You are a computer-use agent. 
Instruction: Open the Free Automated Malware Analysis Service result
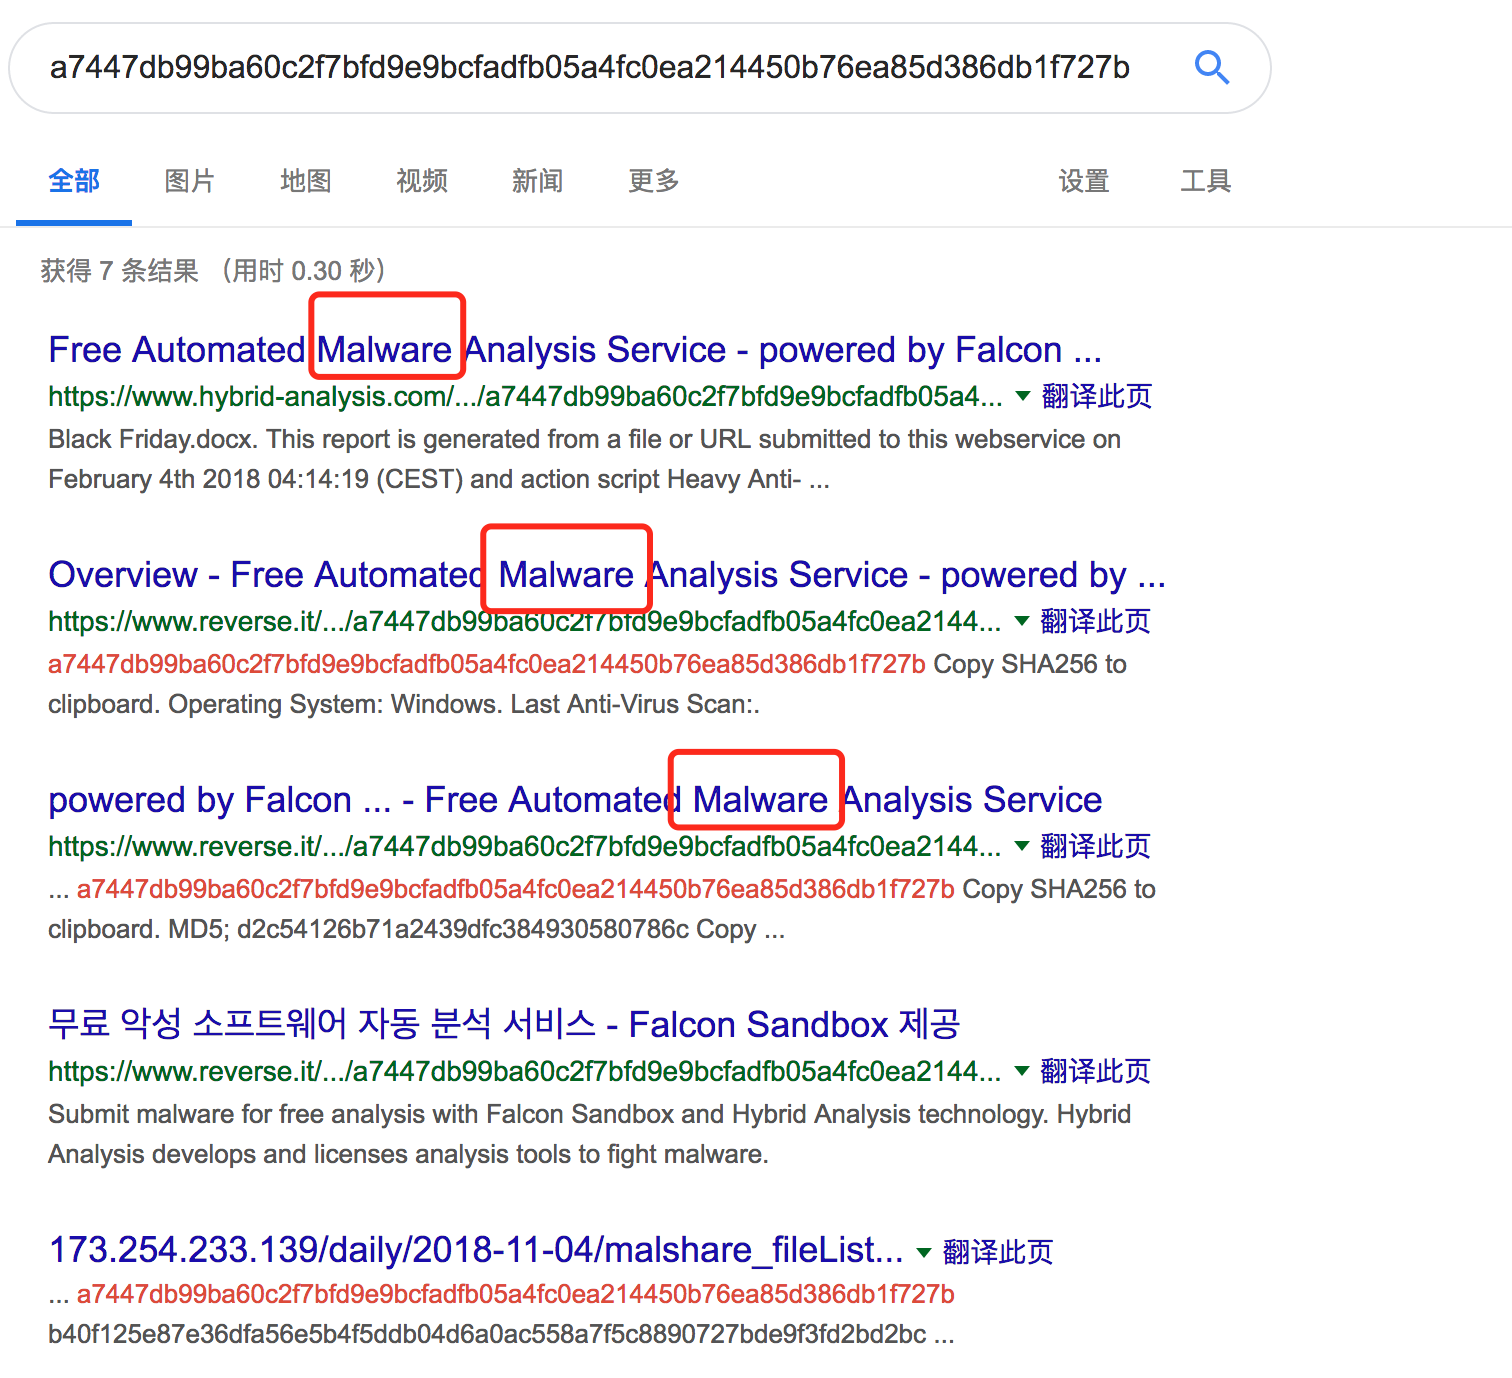coord(575,349)
